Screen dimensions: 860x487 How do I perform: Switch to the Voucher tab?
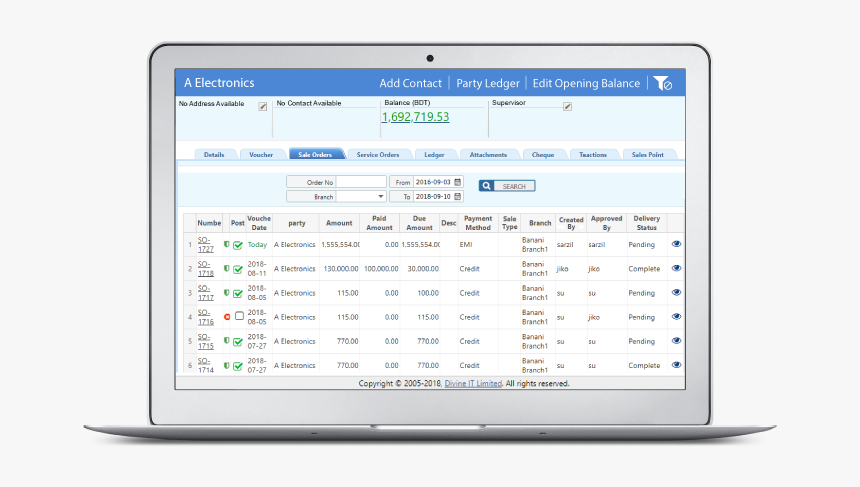[x=261, y=155]
